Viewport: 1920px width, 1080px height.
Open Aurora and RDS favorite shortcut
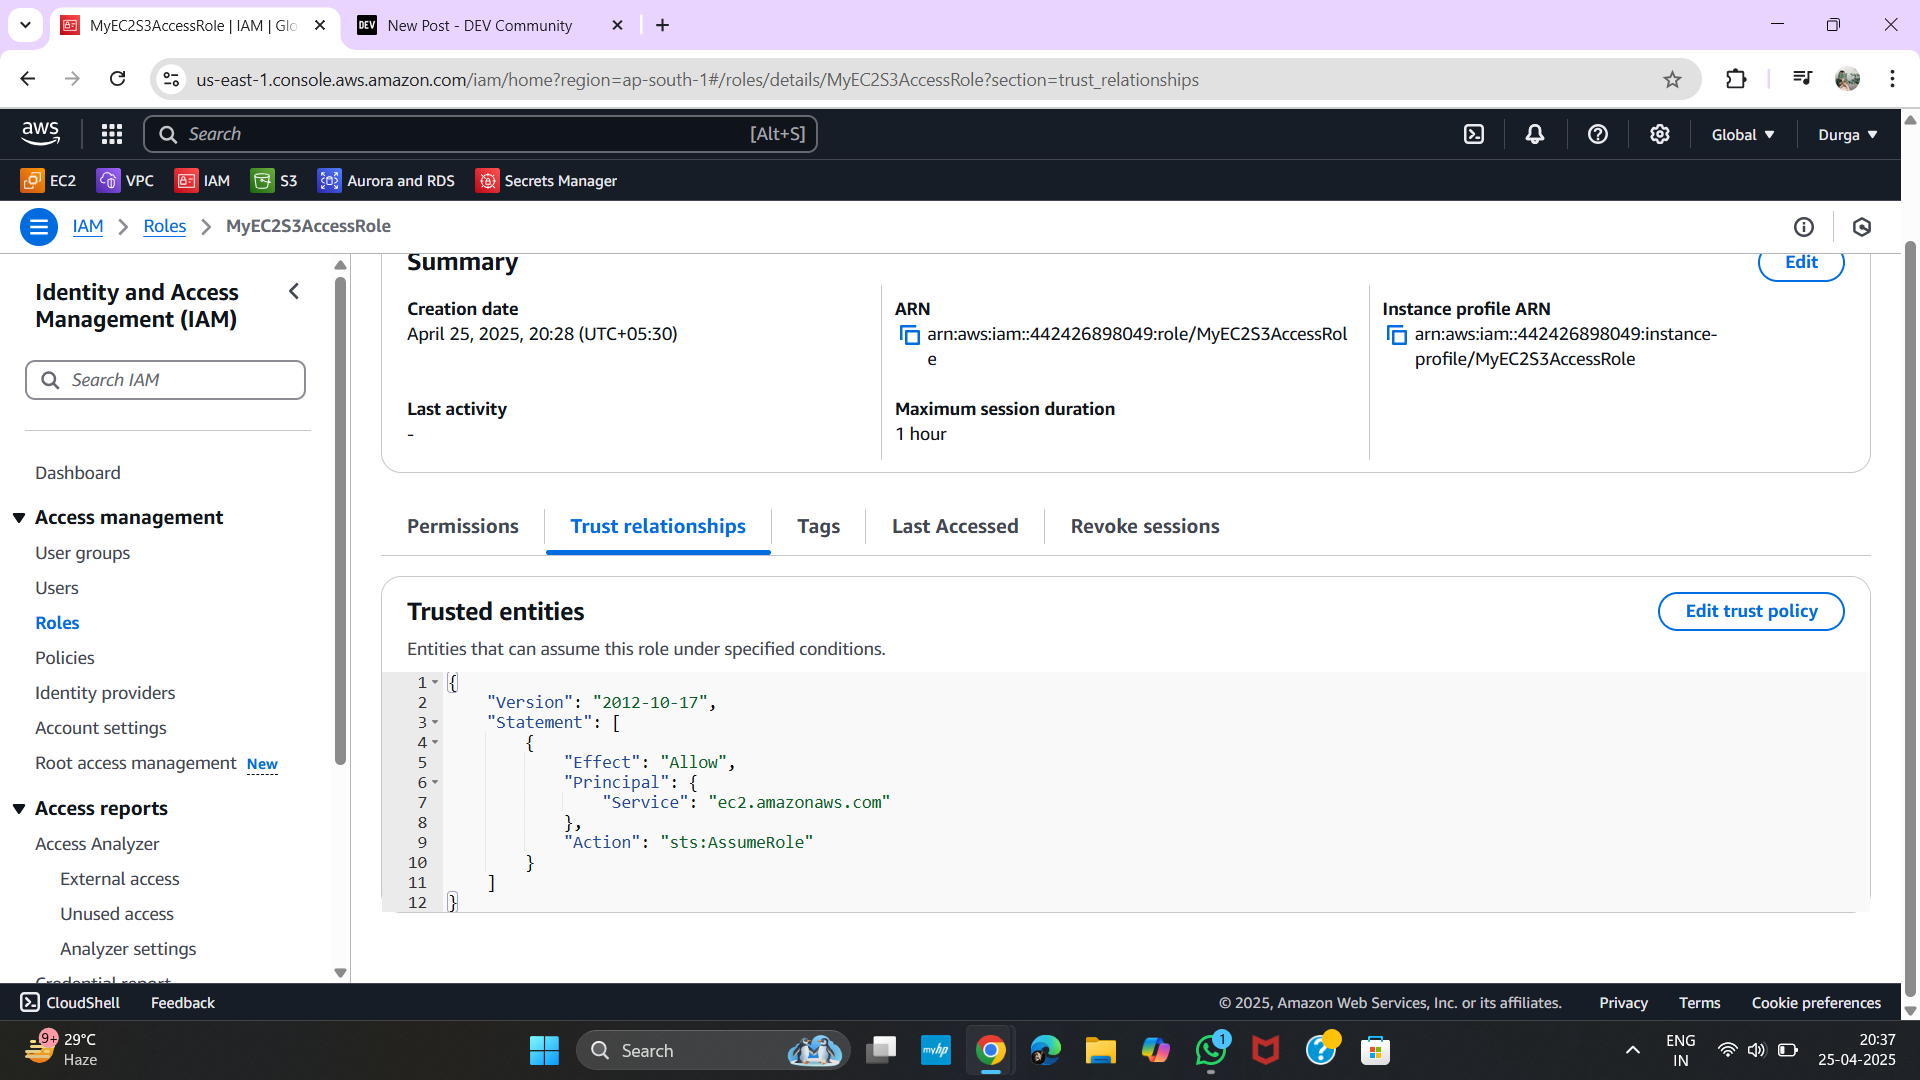(x=387, y=180)
